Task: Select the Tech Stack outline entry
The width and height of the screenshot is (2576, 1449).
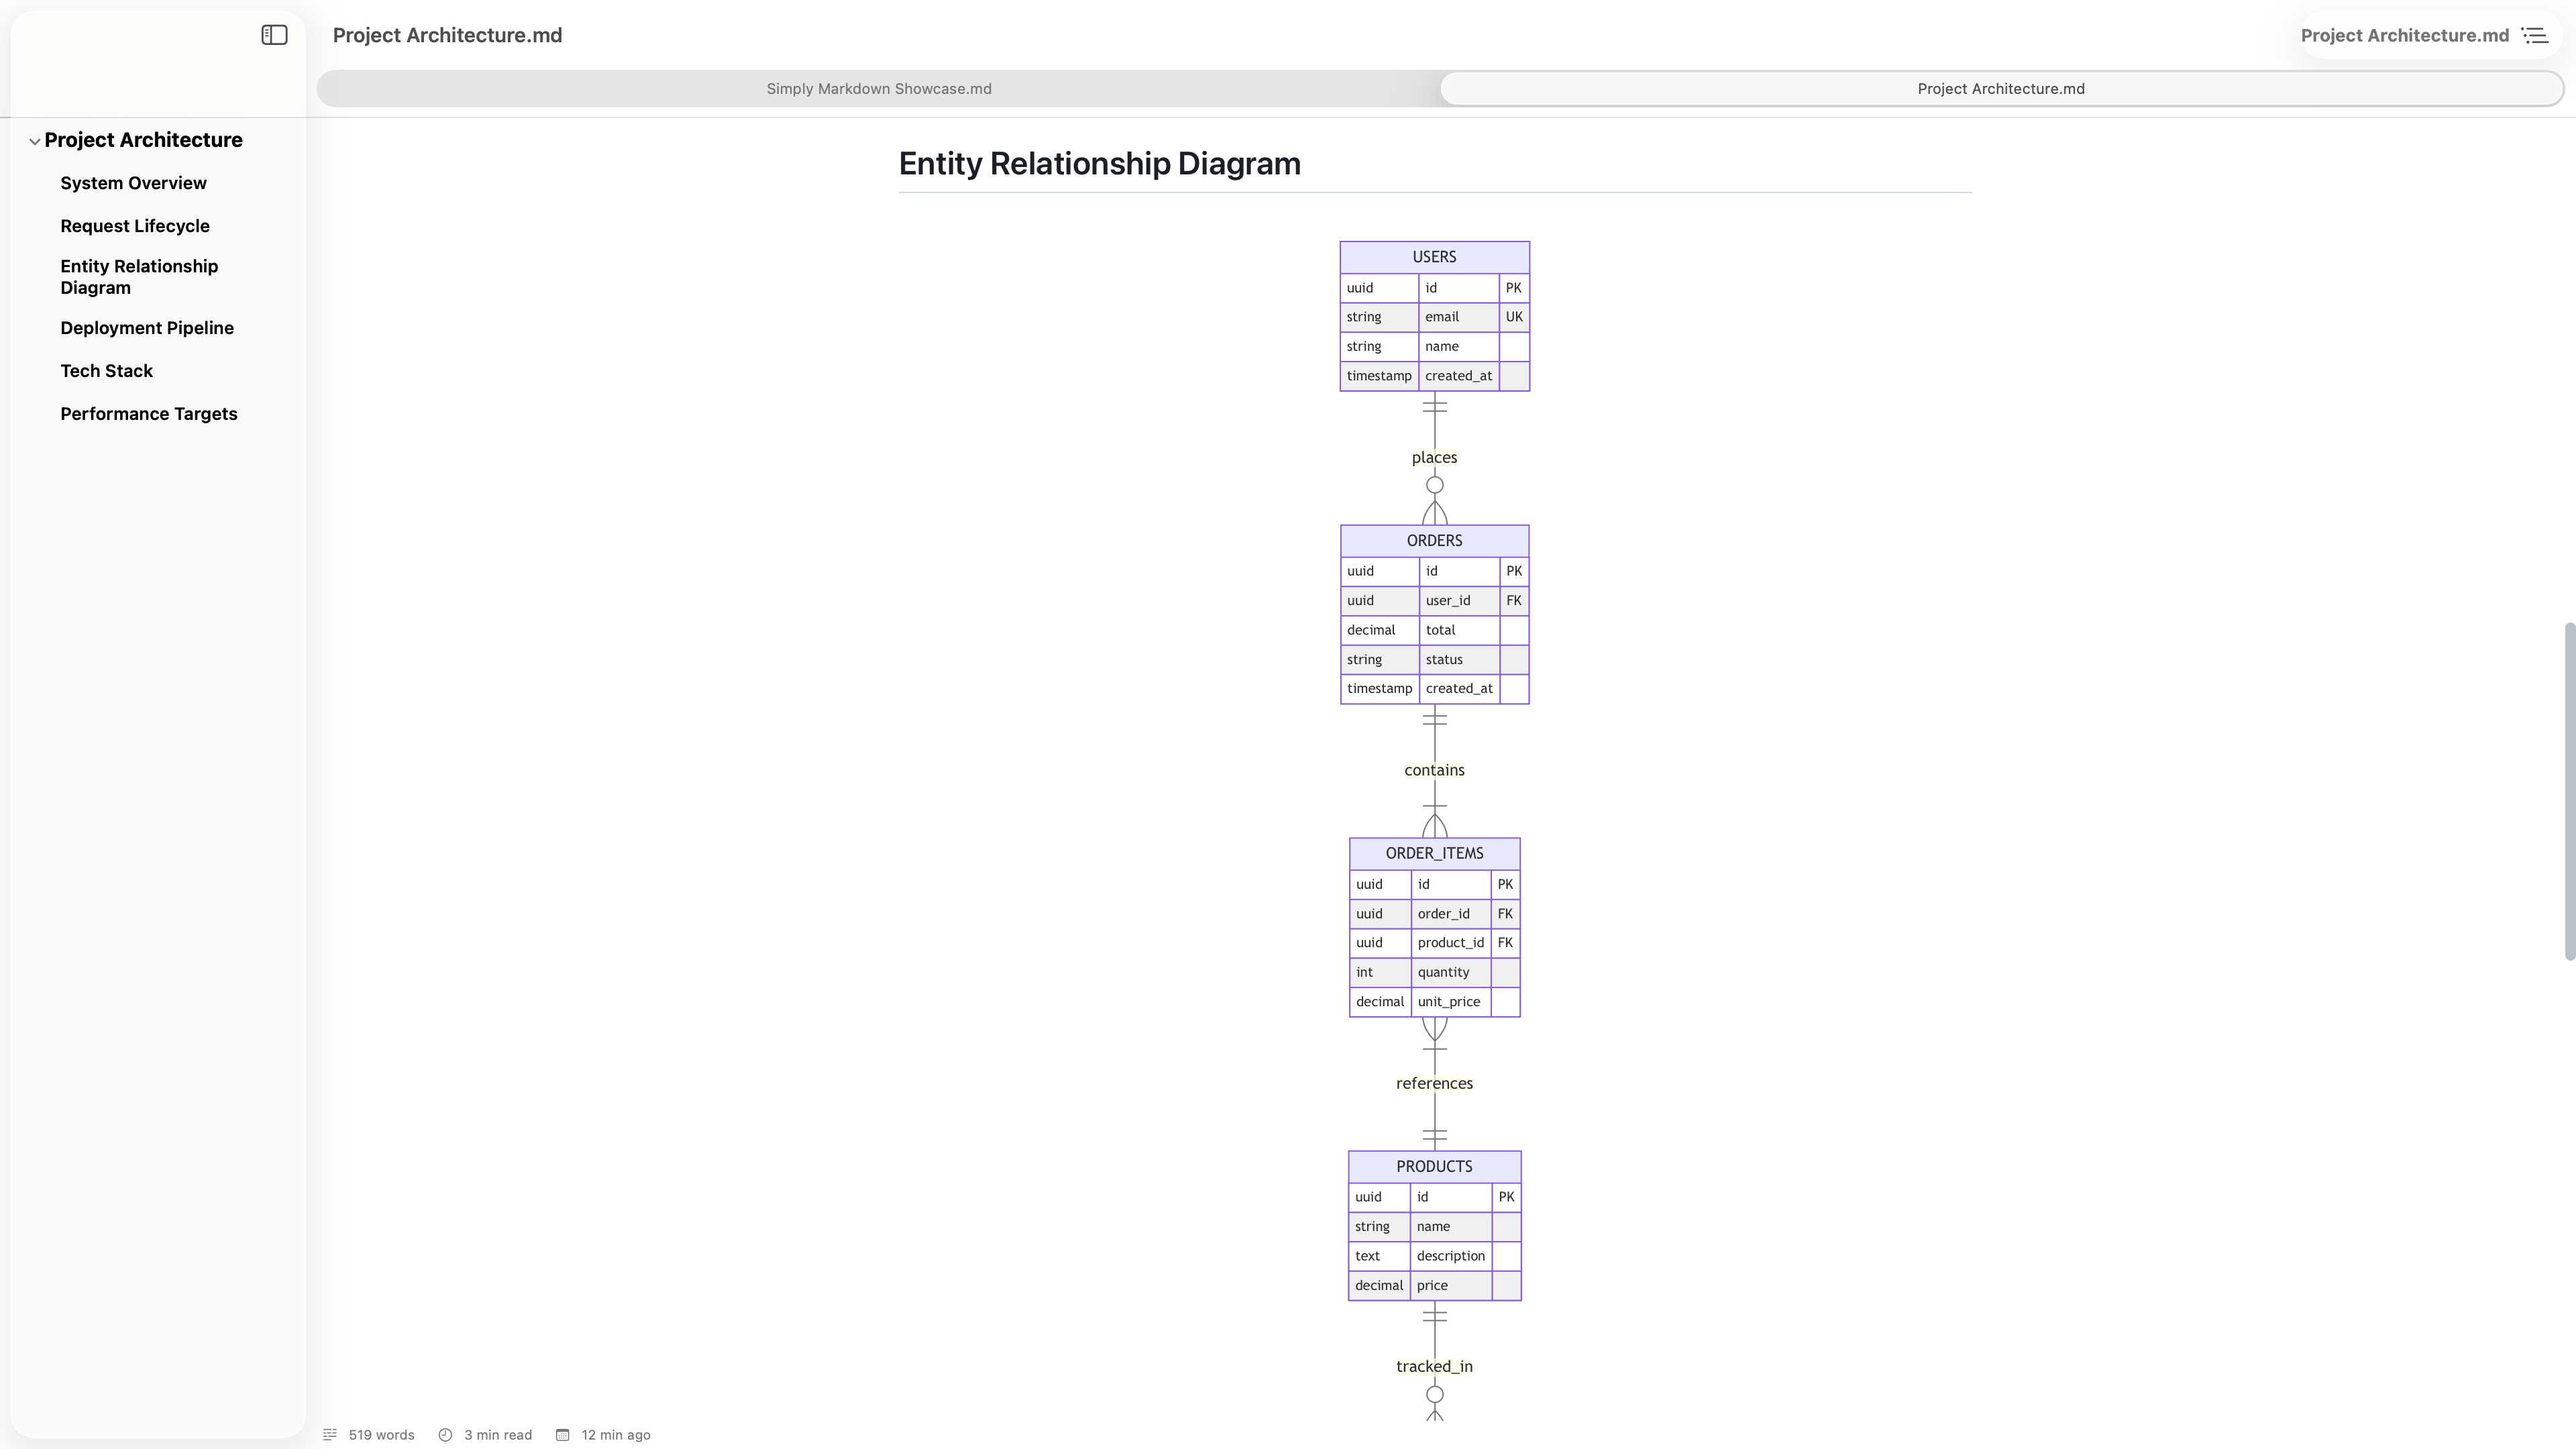Action: point(106,370)
